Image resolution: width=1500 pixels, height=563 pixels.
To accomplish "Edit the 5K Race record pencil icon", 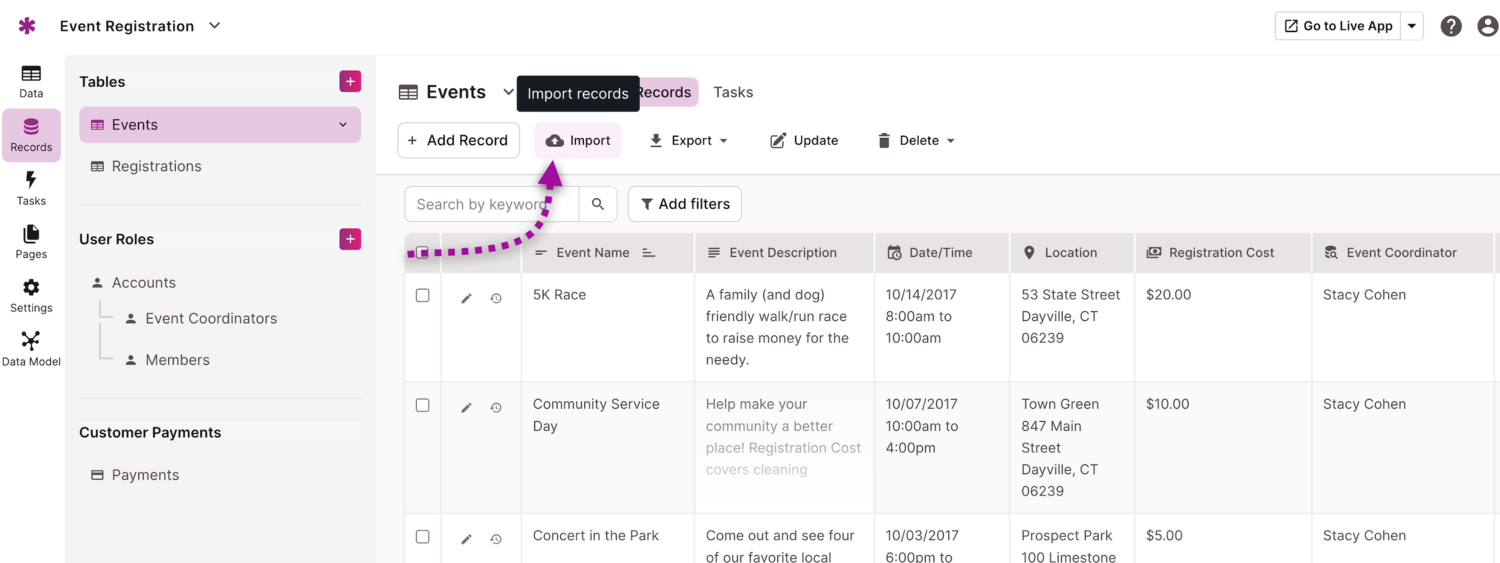I will click(x=466, y=298).
